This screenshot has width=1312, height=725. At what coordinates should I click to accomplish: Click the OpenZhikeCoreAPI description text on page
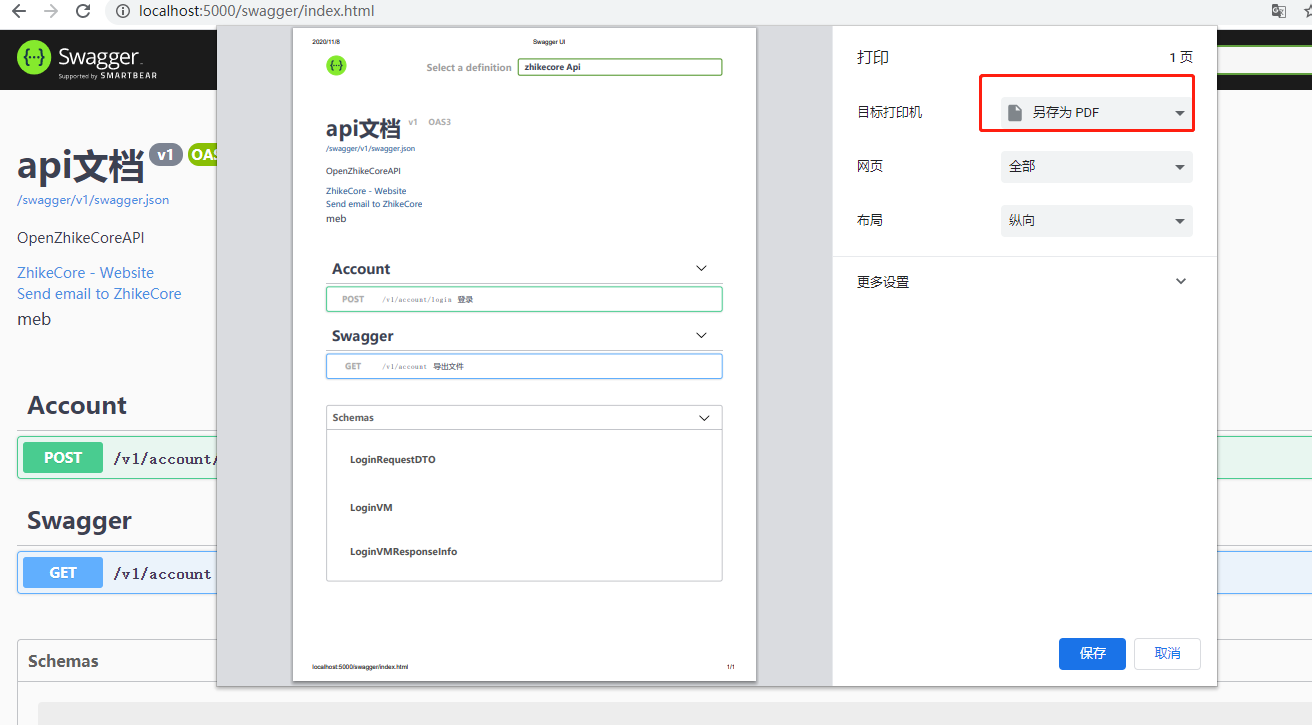click(80, 238)
